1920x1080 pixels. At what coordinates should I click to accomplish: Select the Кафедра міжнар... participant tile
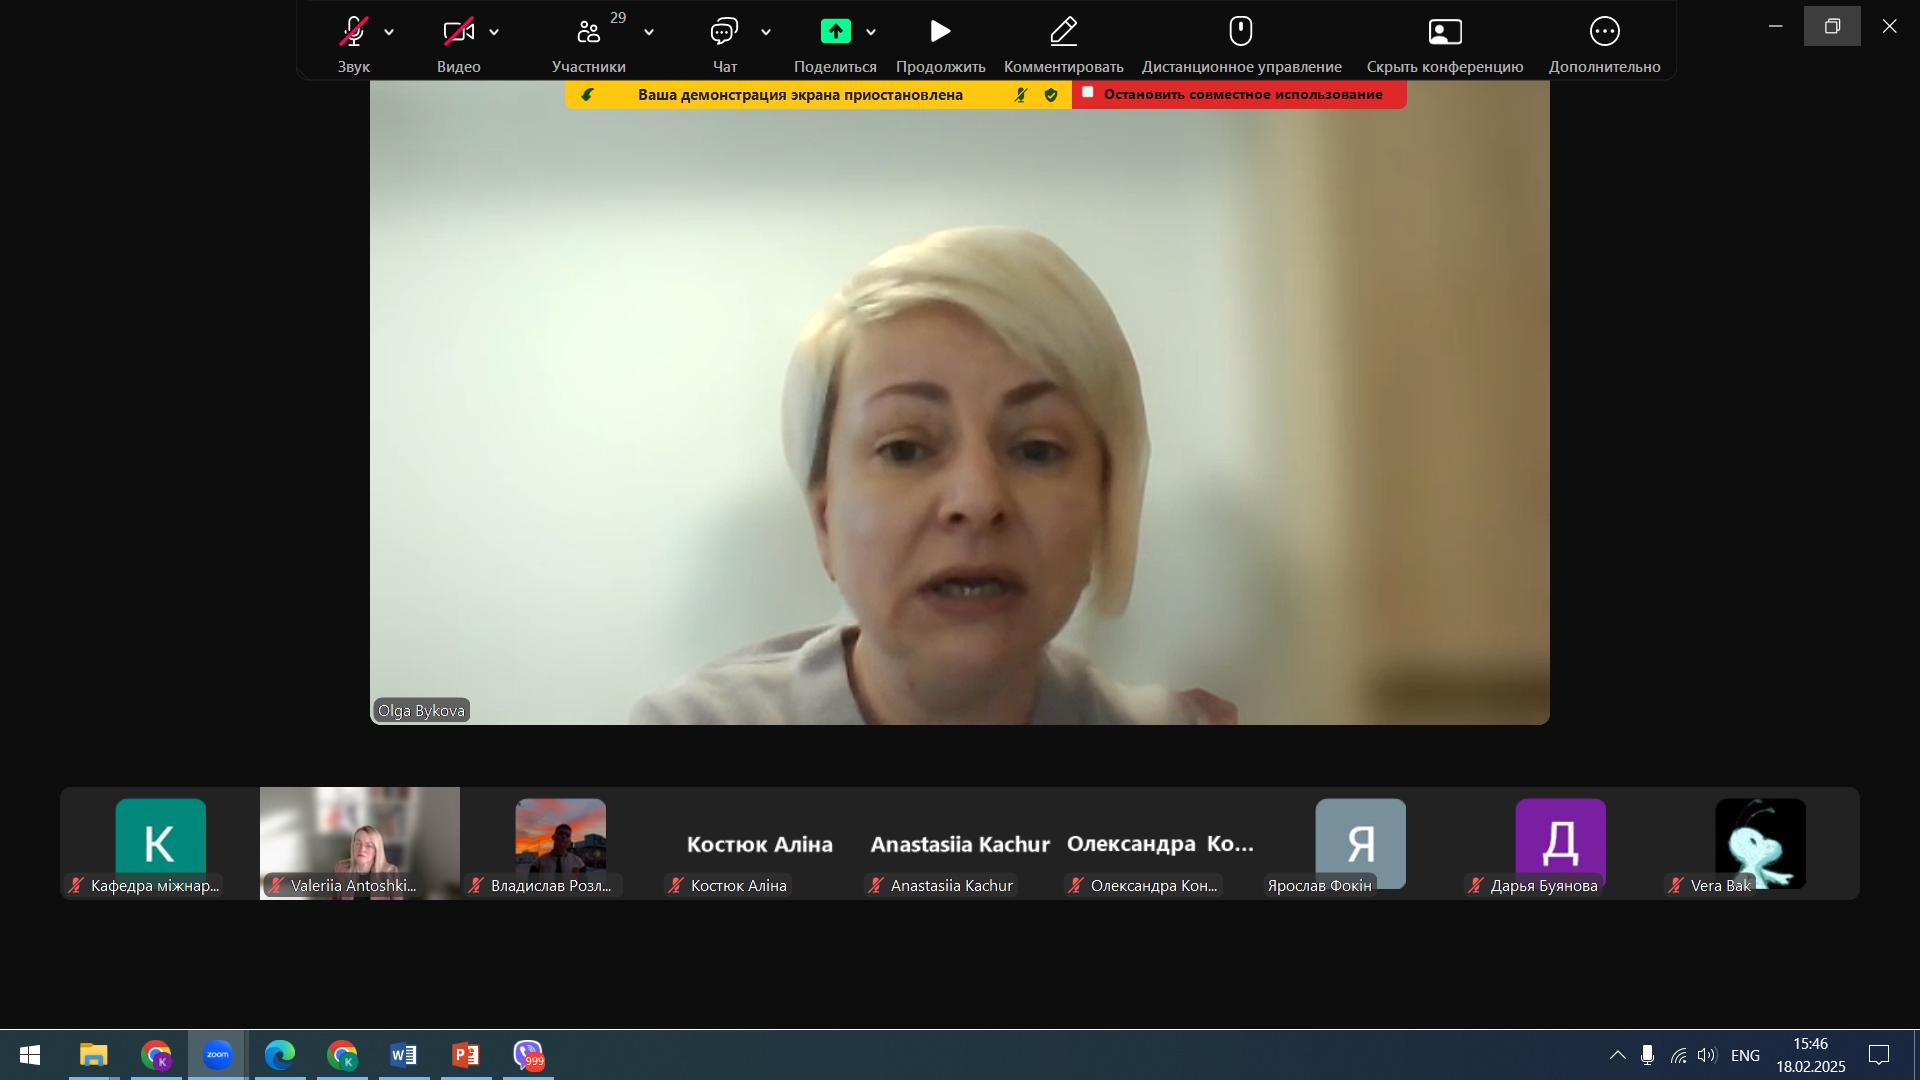[x=160, y=843]
